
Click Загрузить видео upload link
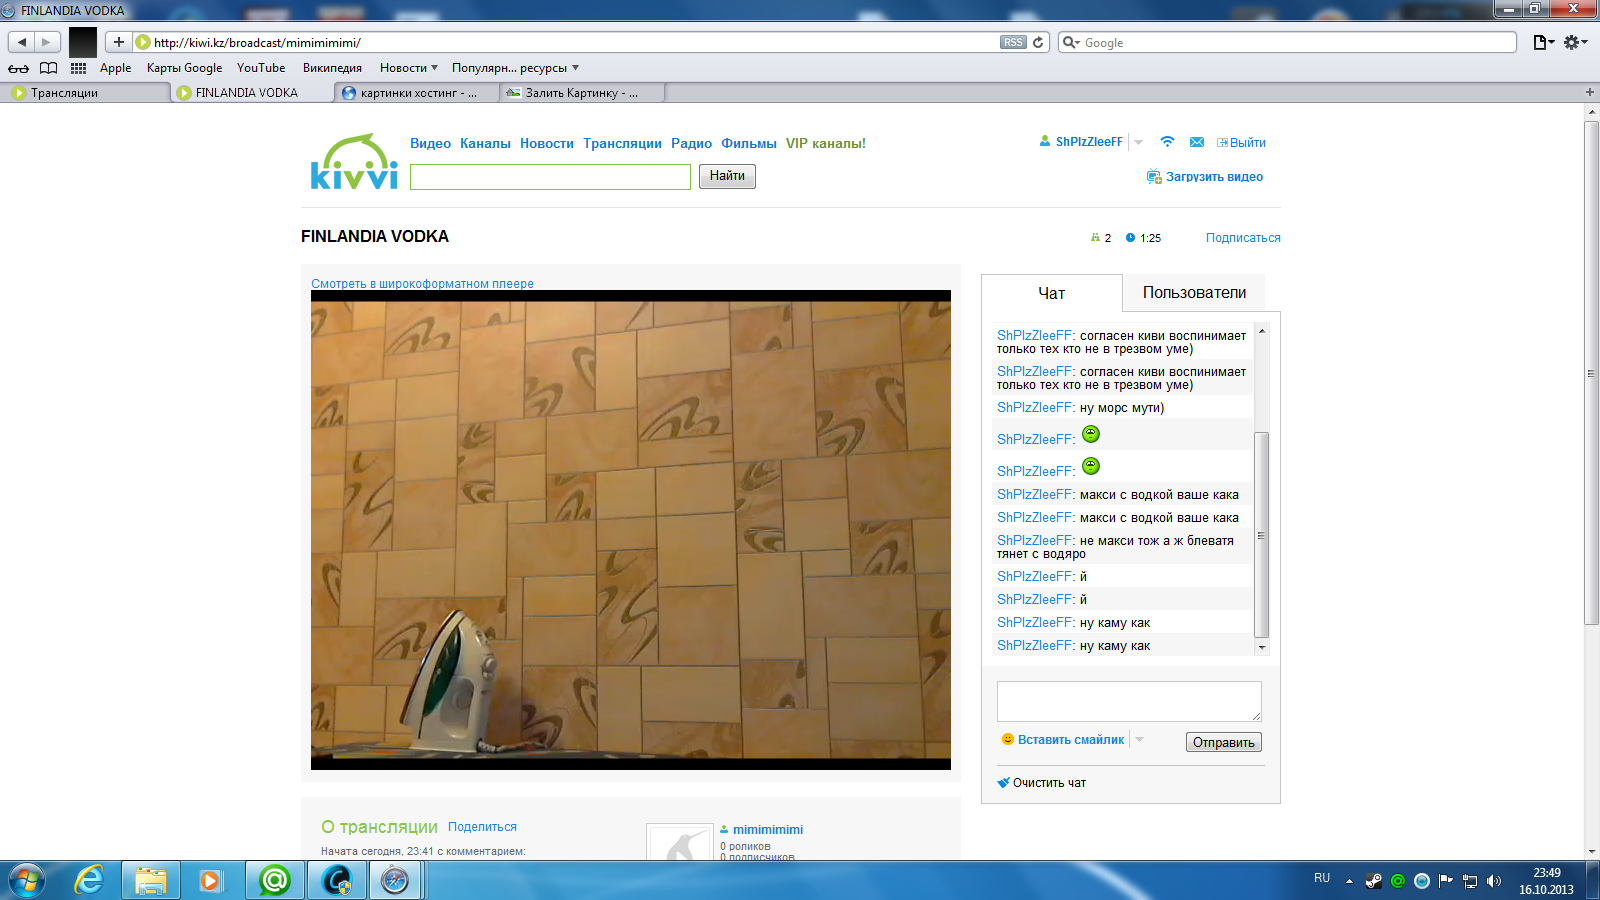click(1214, 177)
